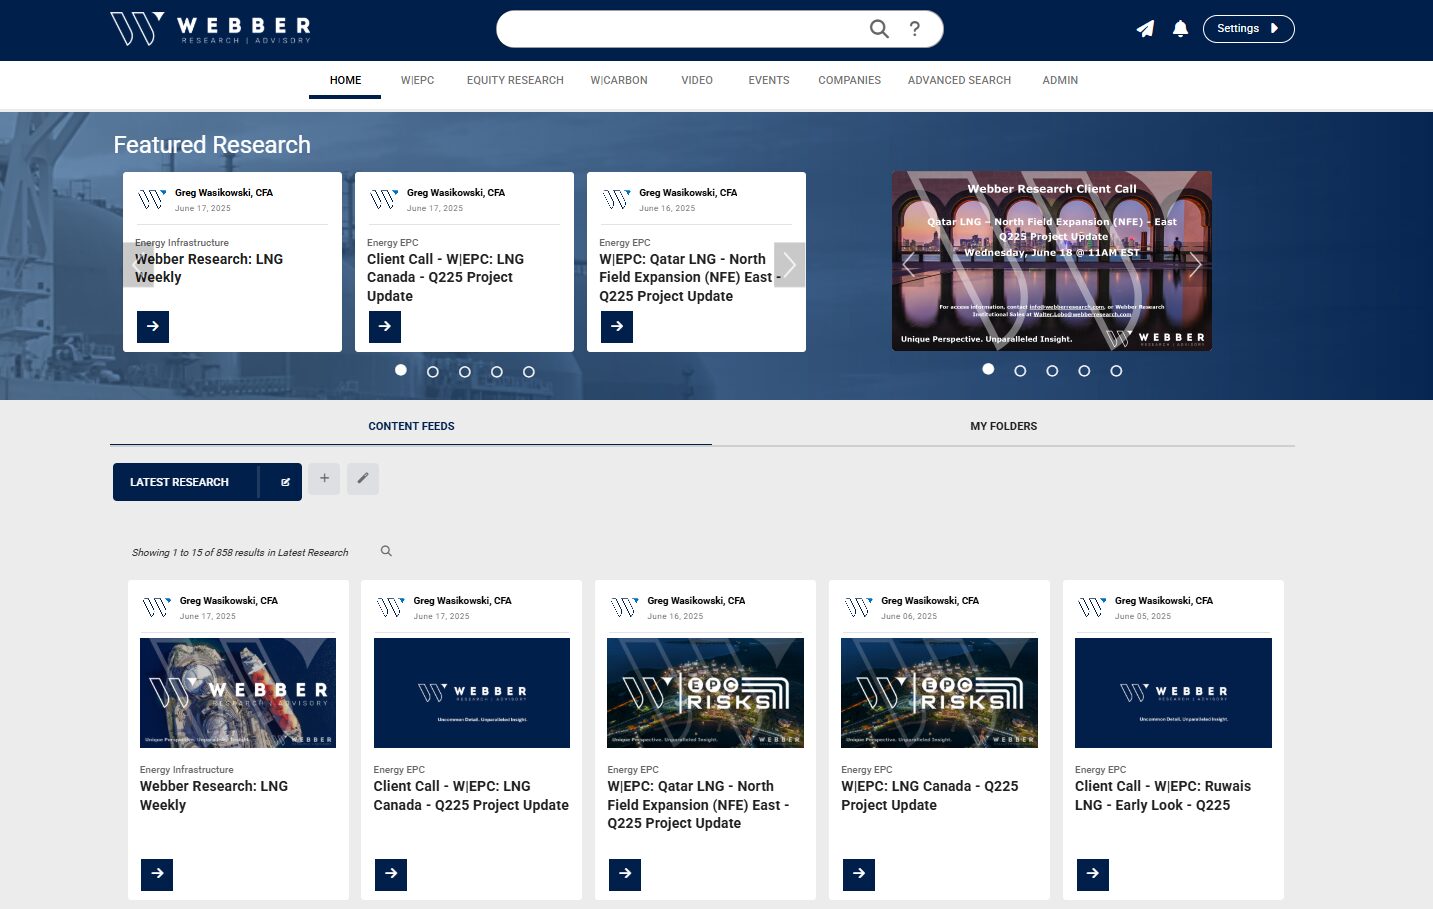The width and height of the screenshot is (1433, 909).
Task: Go to previous client call banner slide
Action: (x=908, y=263)
